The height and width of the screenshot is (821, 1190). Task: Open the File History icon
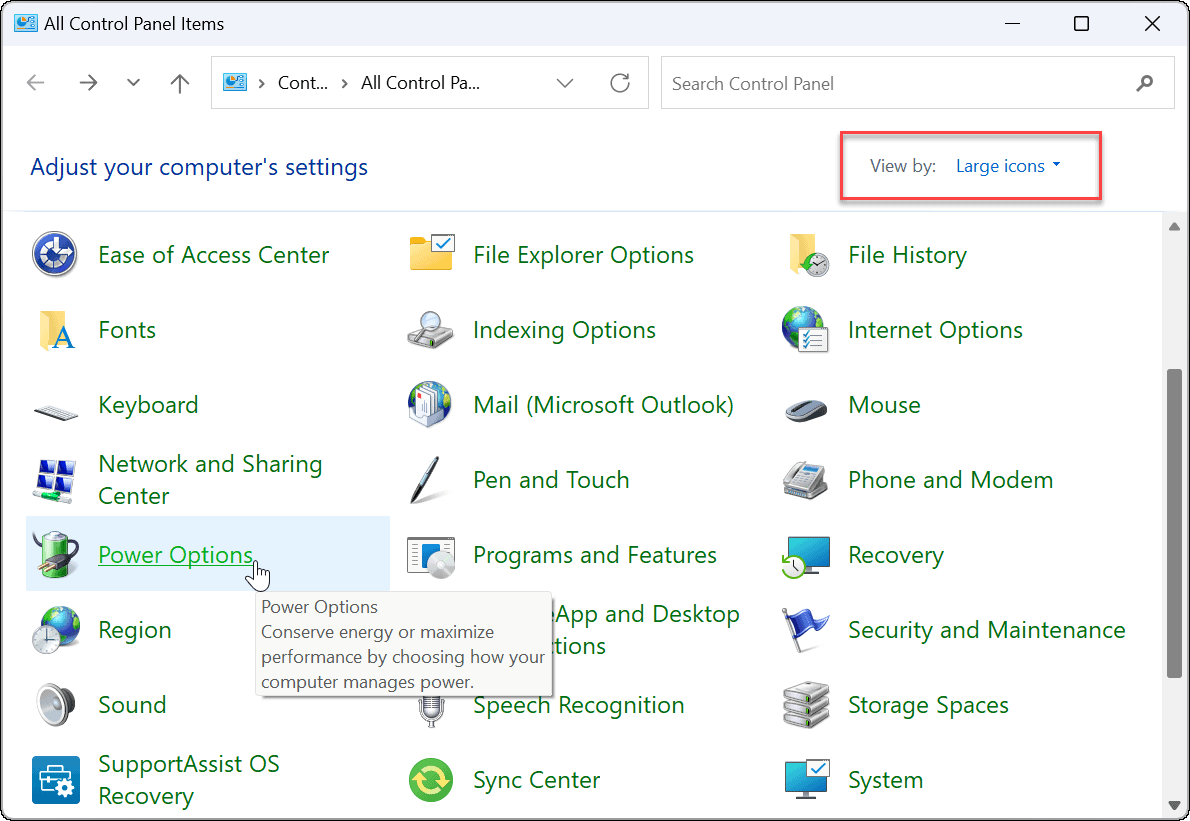click(807, 255)
